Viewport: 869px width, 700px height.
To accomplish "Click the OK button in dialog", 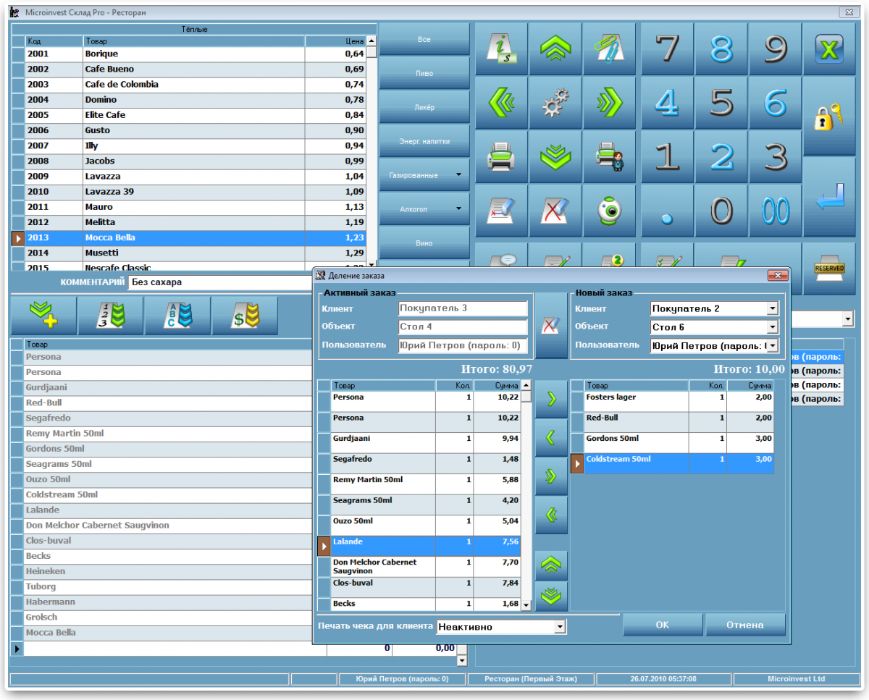I will tap(662, 625).
